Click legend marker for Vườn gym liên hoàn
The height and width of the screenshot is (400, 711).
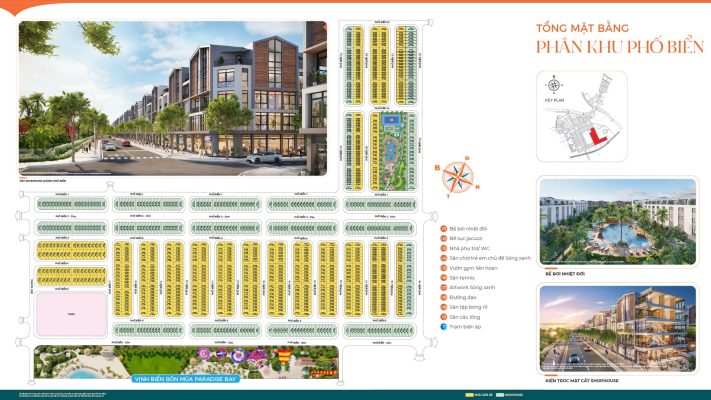tap(443, 268)
